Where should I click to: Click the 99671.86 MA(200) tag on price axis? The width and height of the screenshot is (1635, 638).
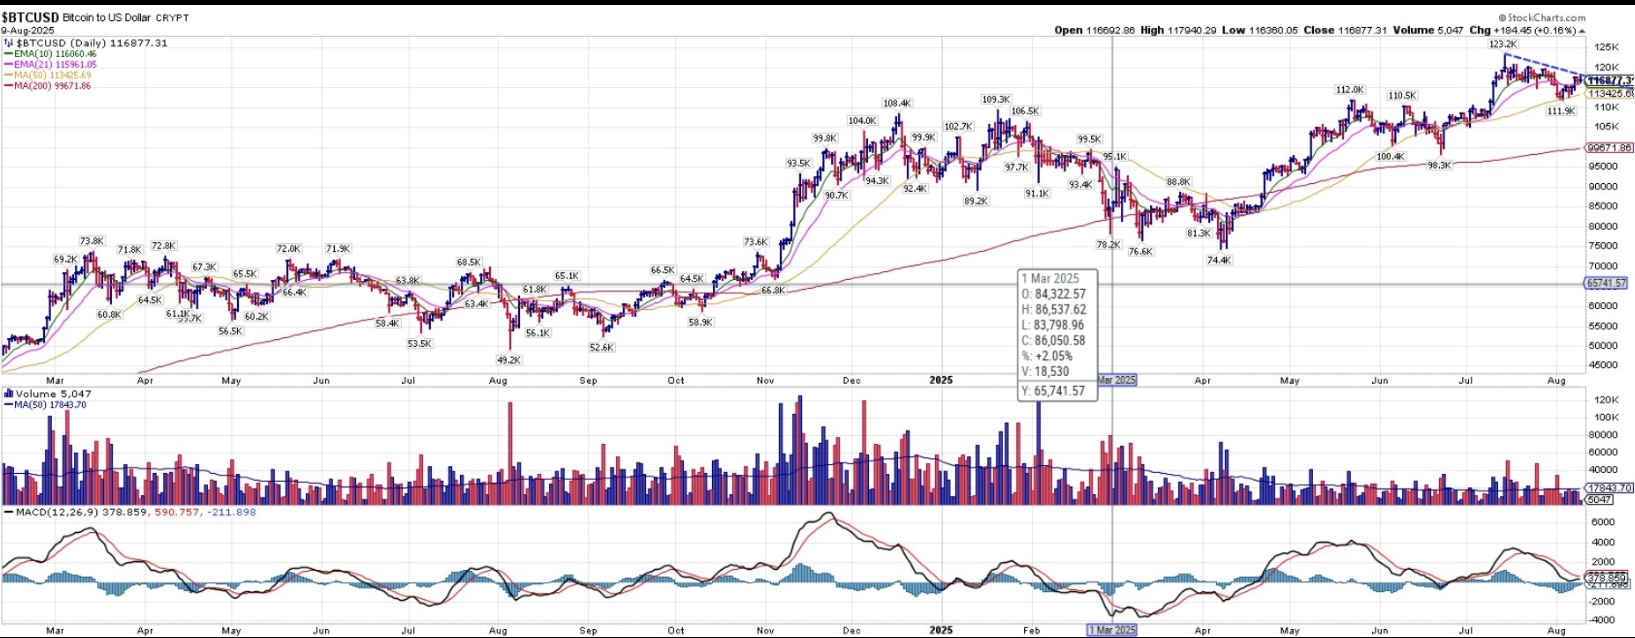(1609, 148)
